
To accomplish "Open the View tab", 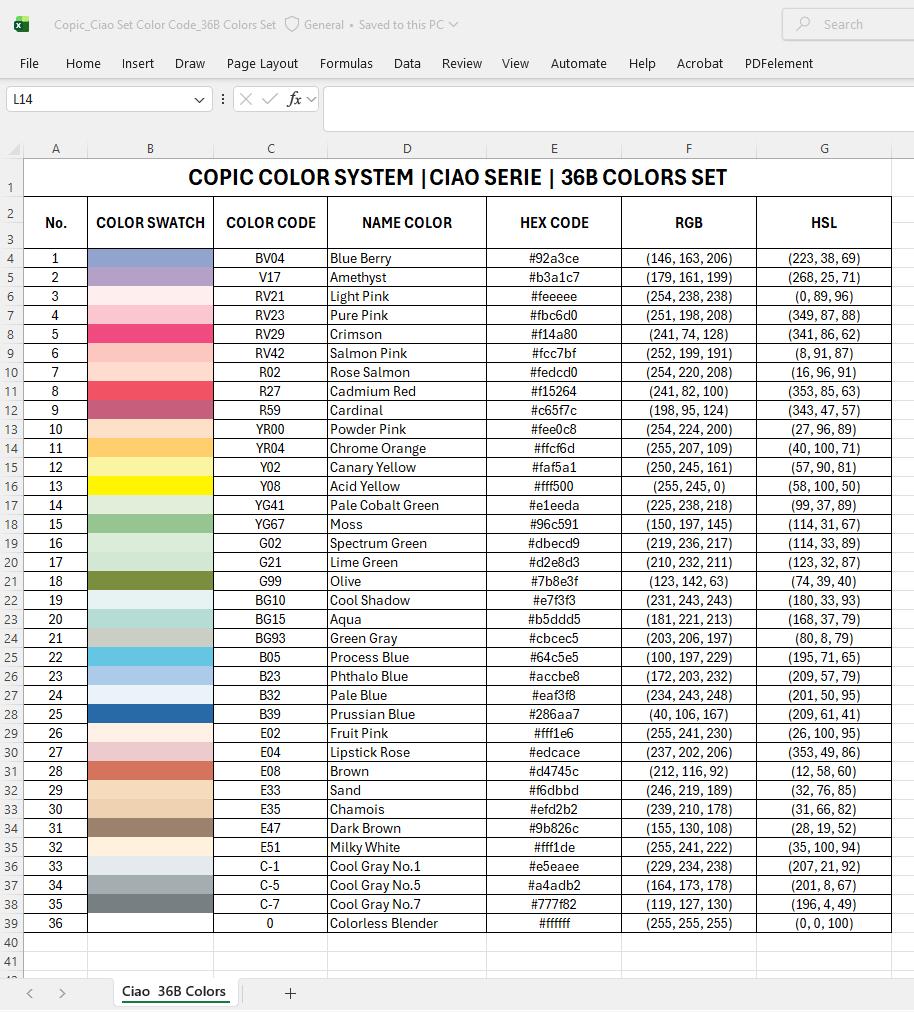I will click(x=515, y=63).
